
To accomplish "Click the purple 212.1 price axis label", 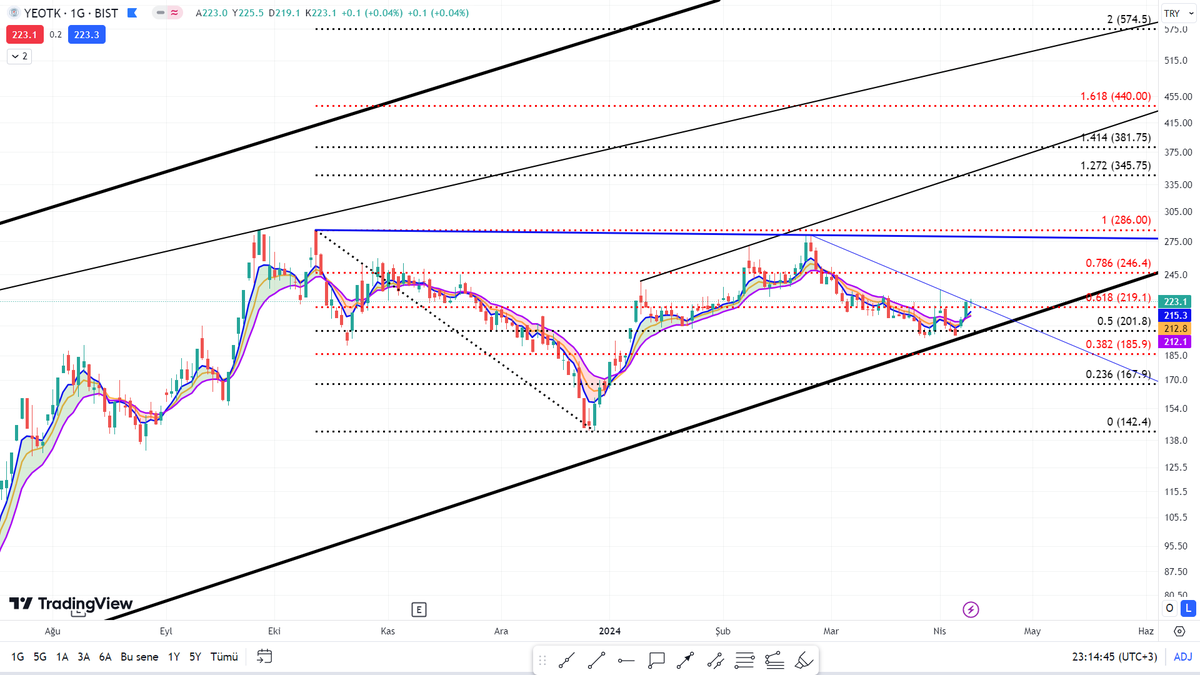I will (x=1174, y=342).
